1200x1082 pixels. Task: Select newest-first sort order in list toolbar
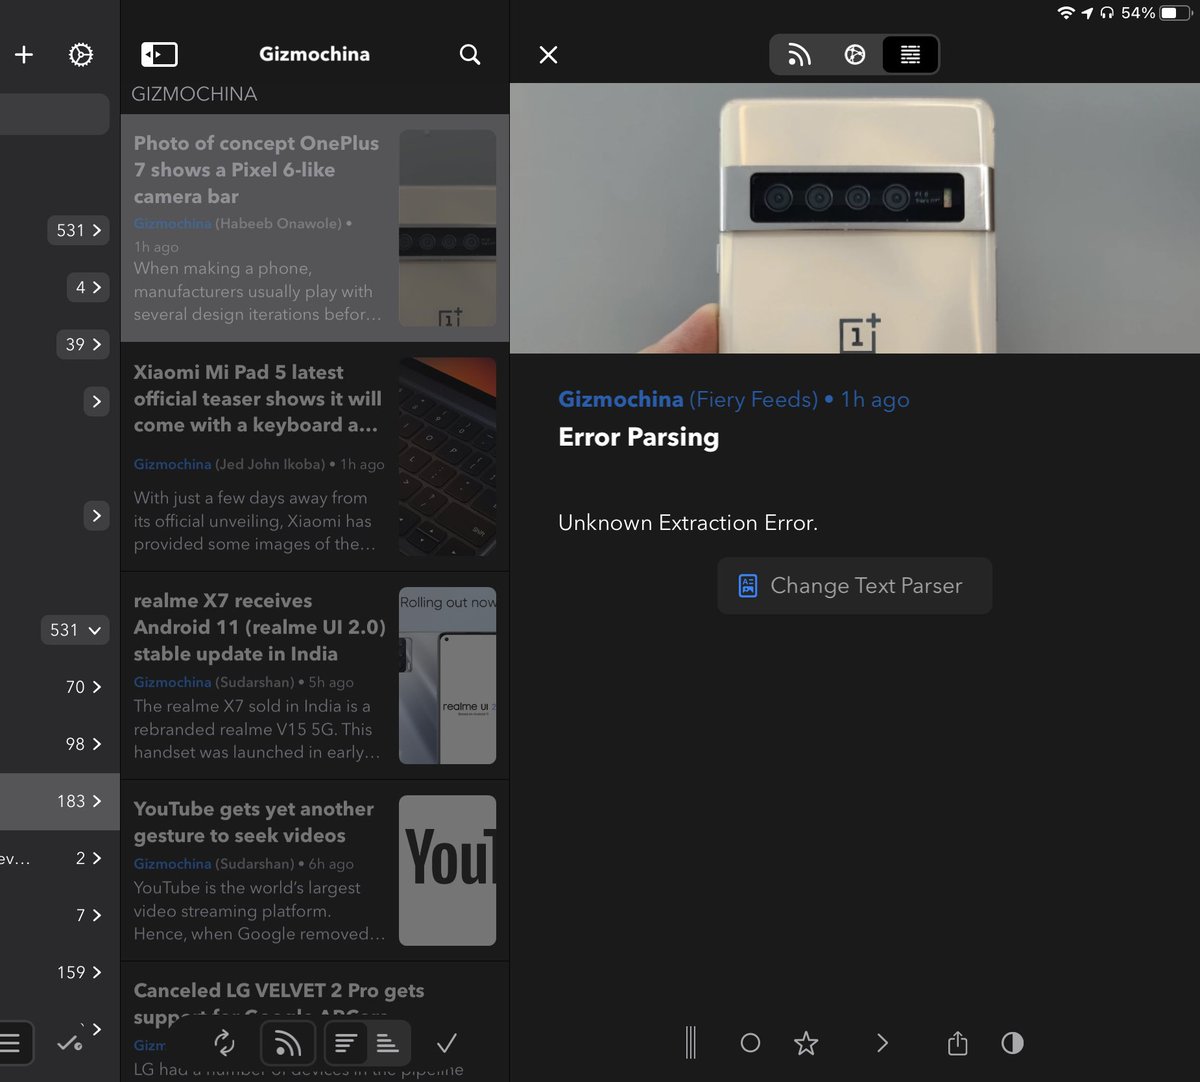tap(345, 1044)
